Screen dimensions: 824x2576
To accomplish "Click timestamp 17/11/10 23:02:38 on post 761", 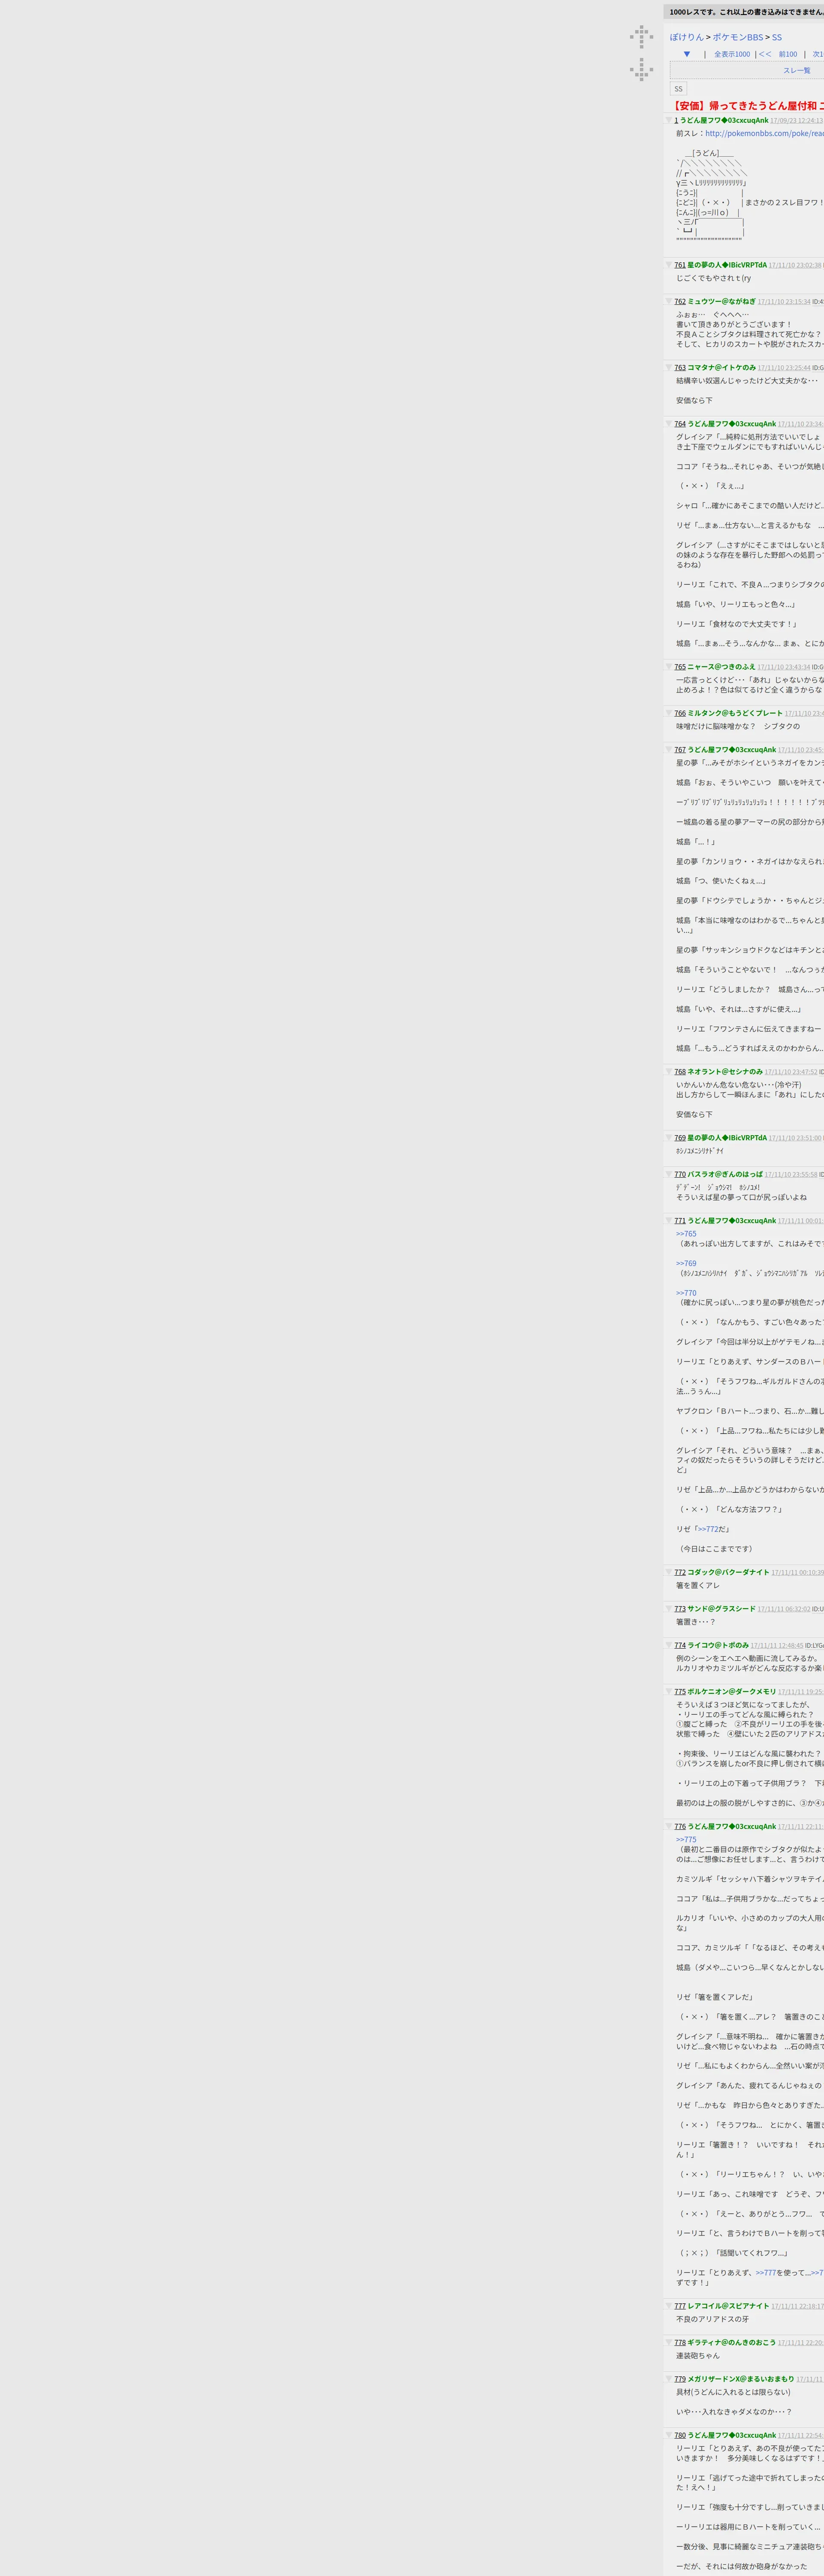I will point(795,265).
